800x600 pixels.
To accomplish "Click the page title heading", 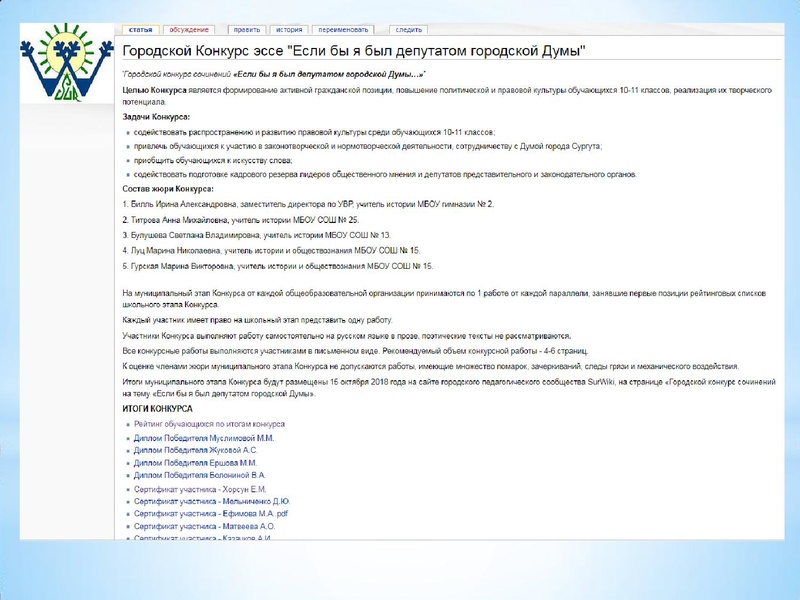I will coord(353,51).
